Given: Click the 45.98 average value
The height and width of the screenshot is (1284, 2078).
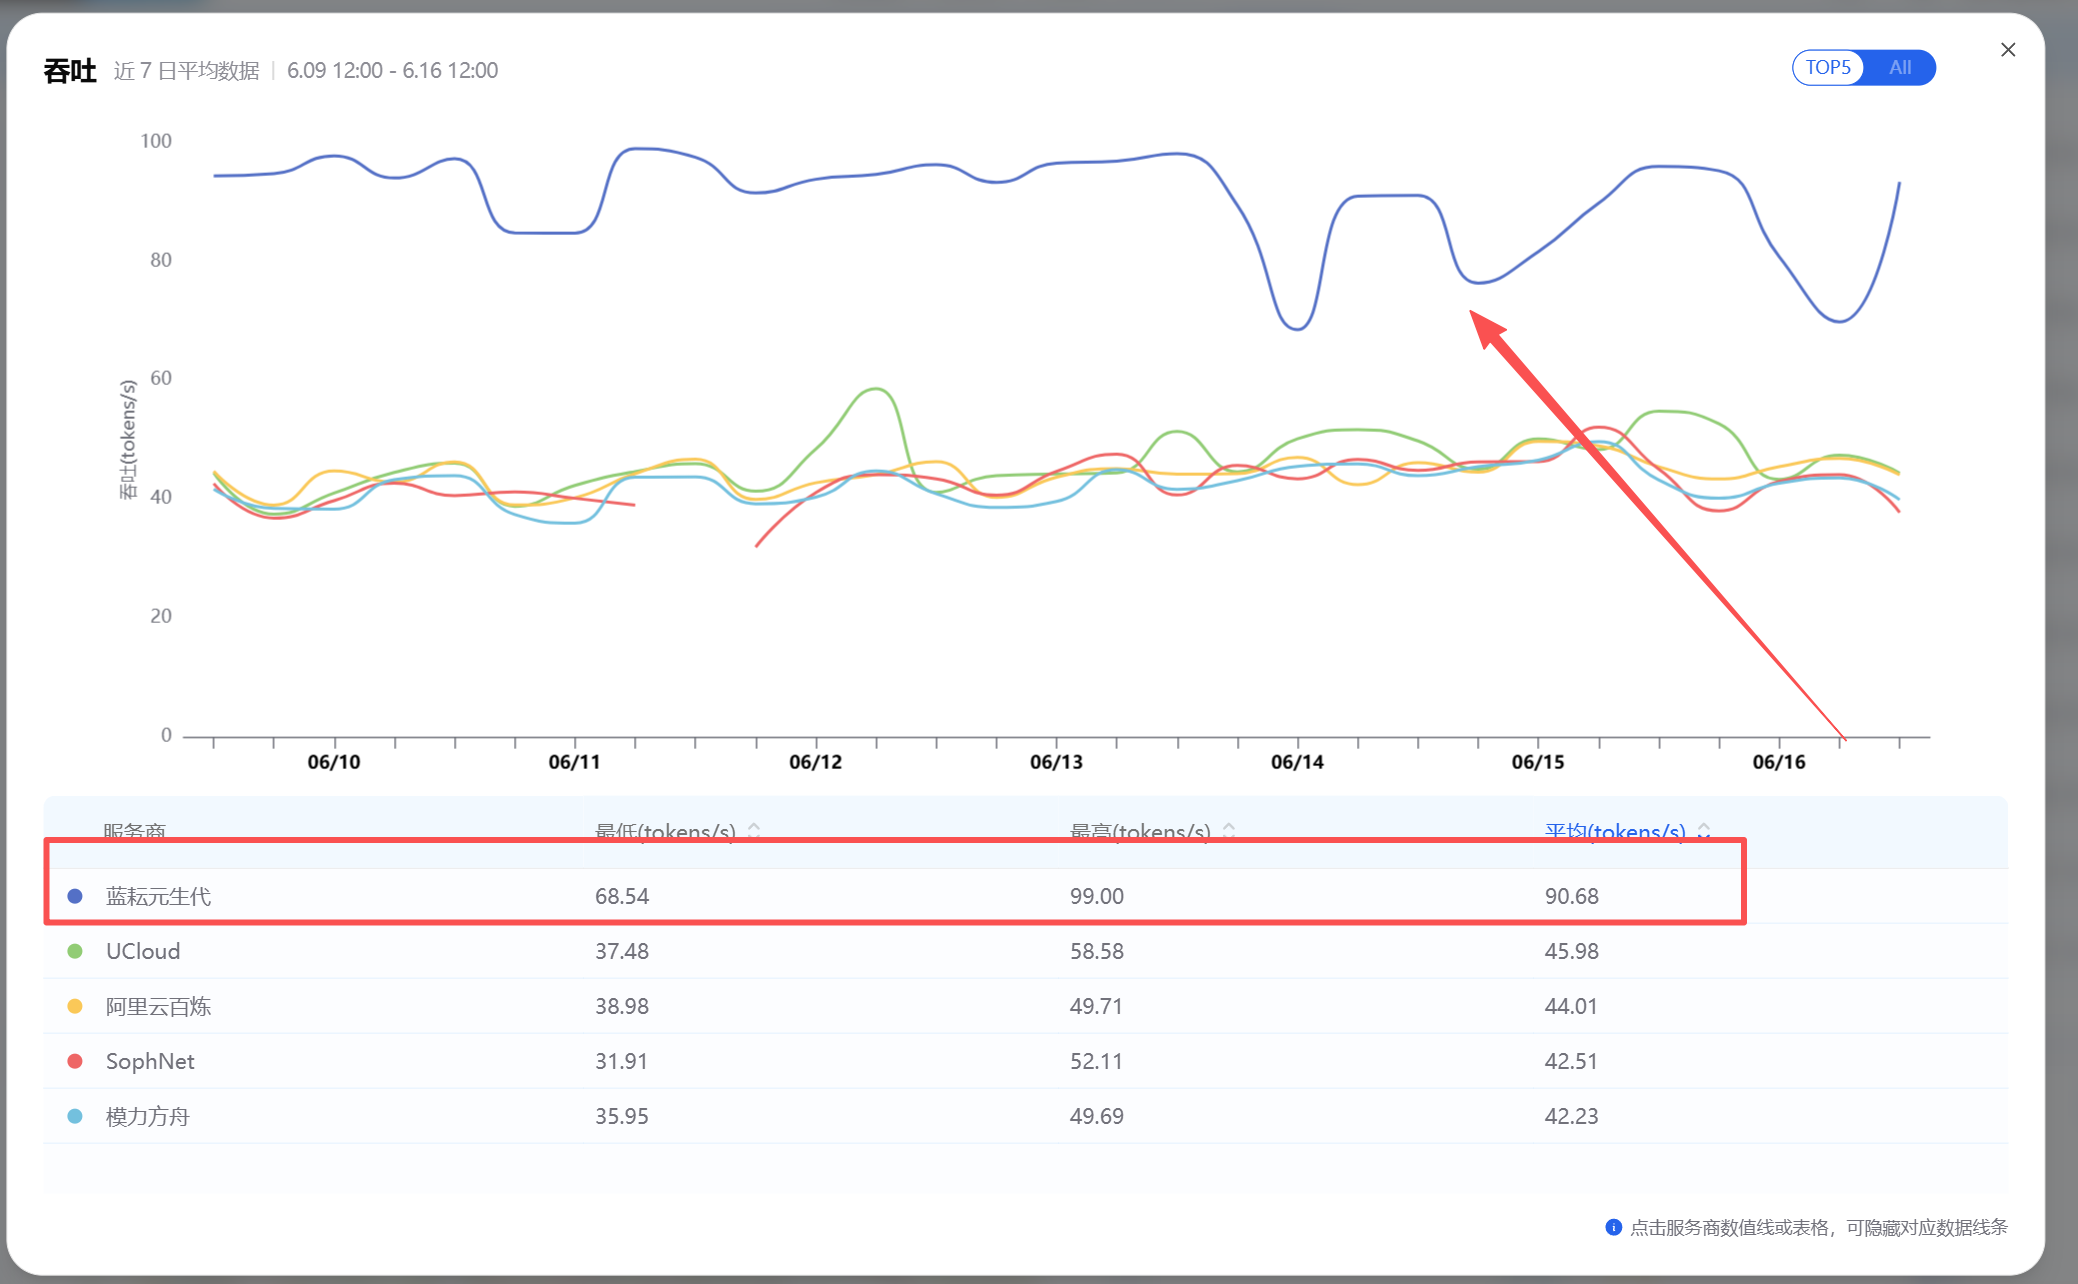Looking at the screenshot, I should point(1572,951).
